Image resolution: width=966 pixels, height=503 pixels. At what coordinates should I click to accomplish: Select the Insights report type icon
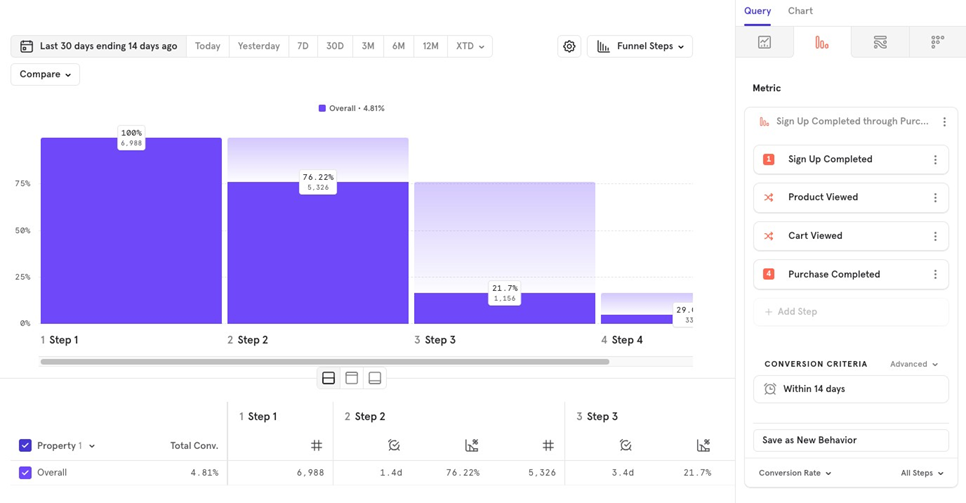(x=764, y=42)
